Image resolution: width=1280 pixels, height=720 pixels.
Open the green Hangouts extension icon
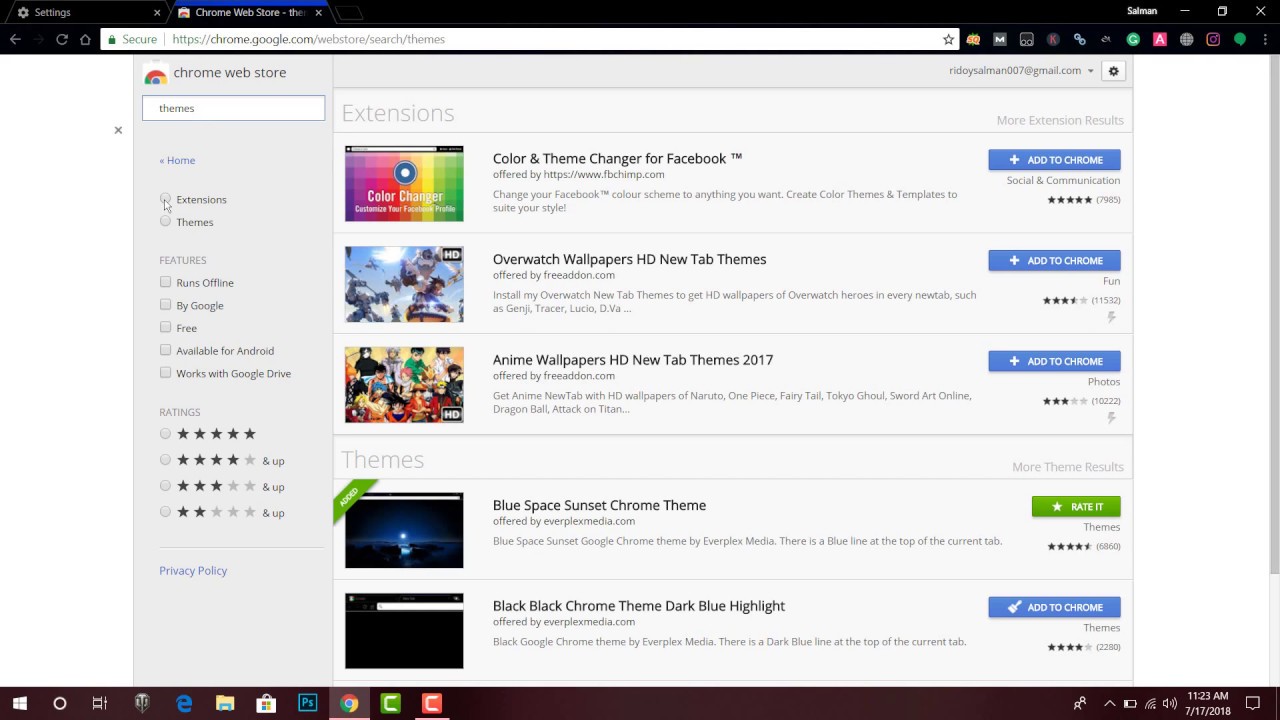(x=1240, y=39)
